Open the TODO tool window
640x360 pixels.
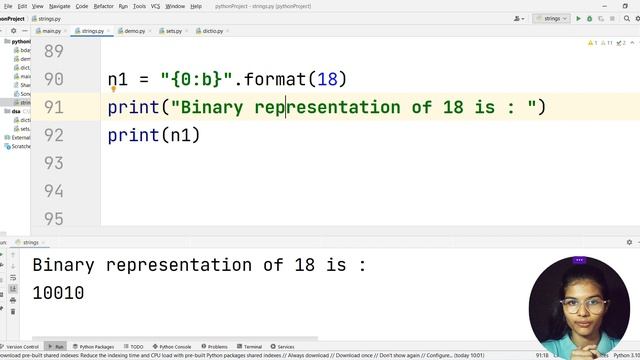(133, 347)
